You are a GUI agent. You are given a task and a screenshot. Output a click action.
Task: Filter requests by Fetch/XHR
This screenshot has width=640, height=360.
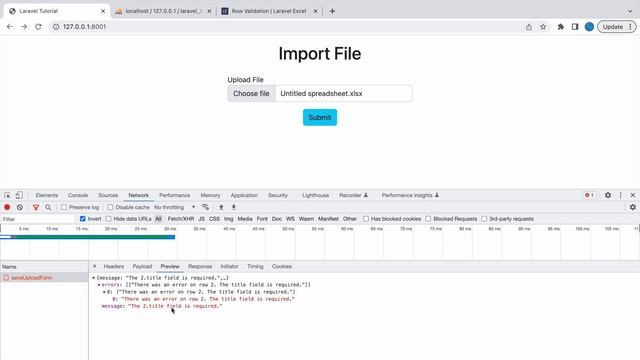coord(181,219)
